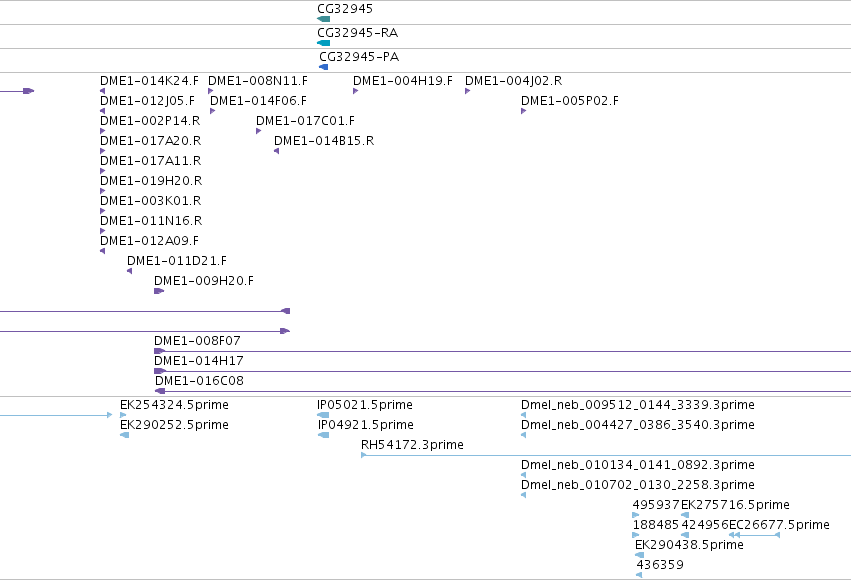Viewport: 851px width, 580px height.
Task: Open the DME1-017A11.R feature
Action: point(150,161)
